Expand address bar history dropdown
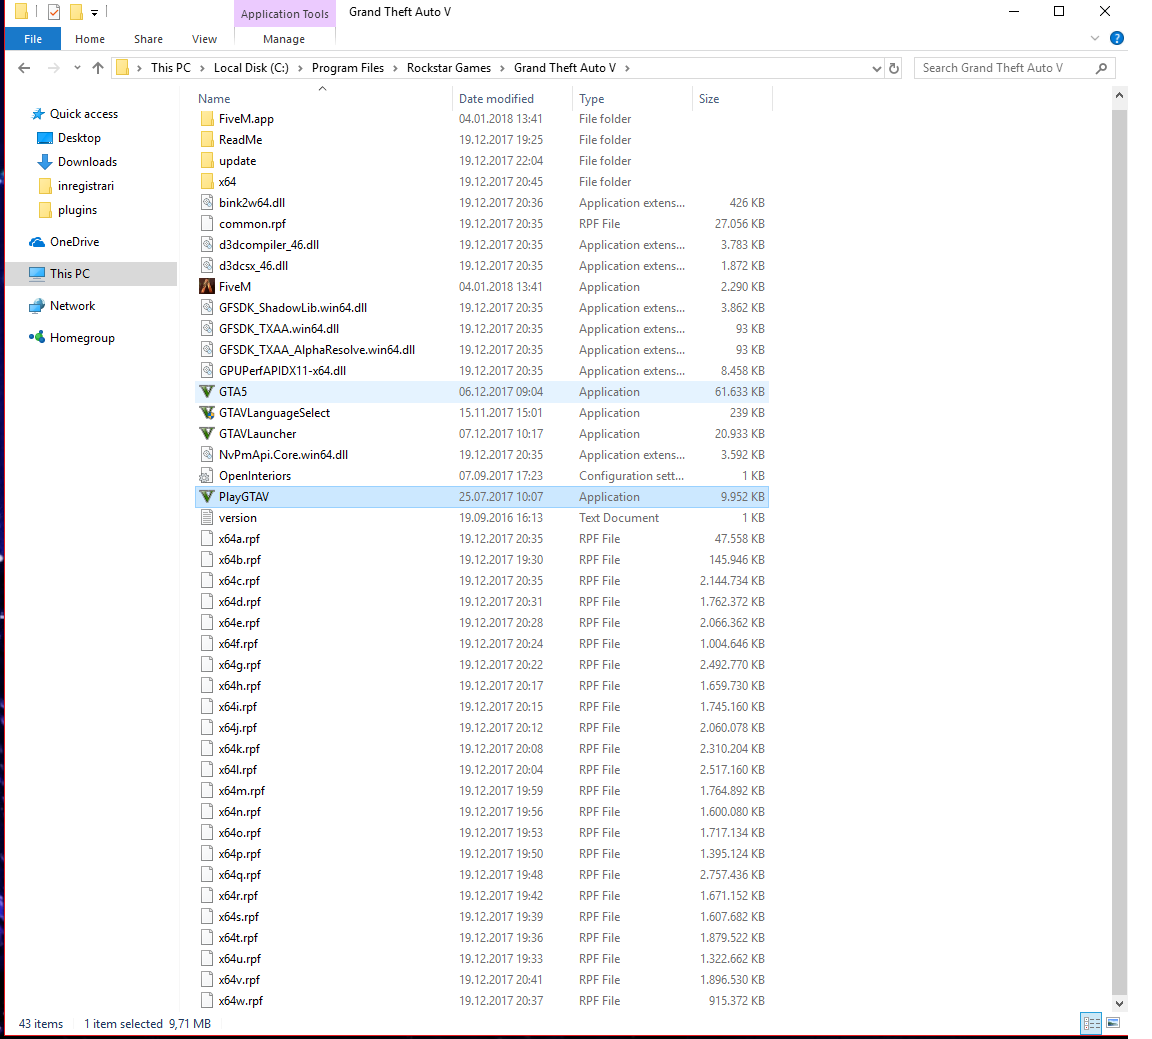 pos(876,68)
